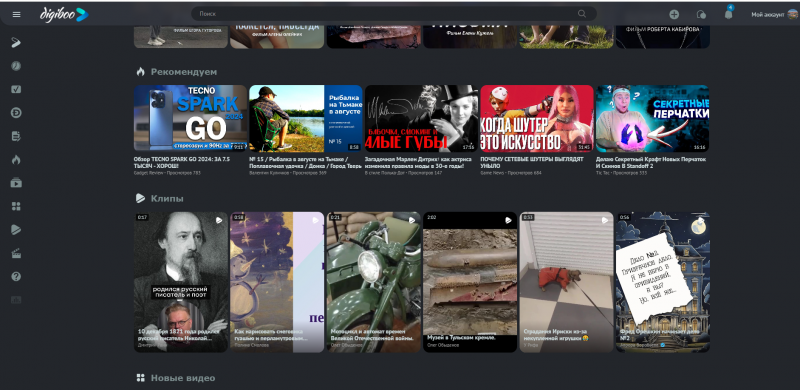The image size is (800, 390).
Task: Open title № 15 / Рыбалка в августе
Action: pyautogui.click(x=306, y=162)
